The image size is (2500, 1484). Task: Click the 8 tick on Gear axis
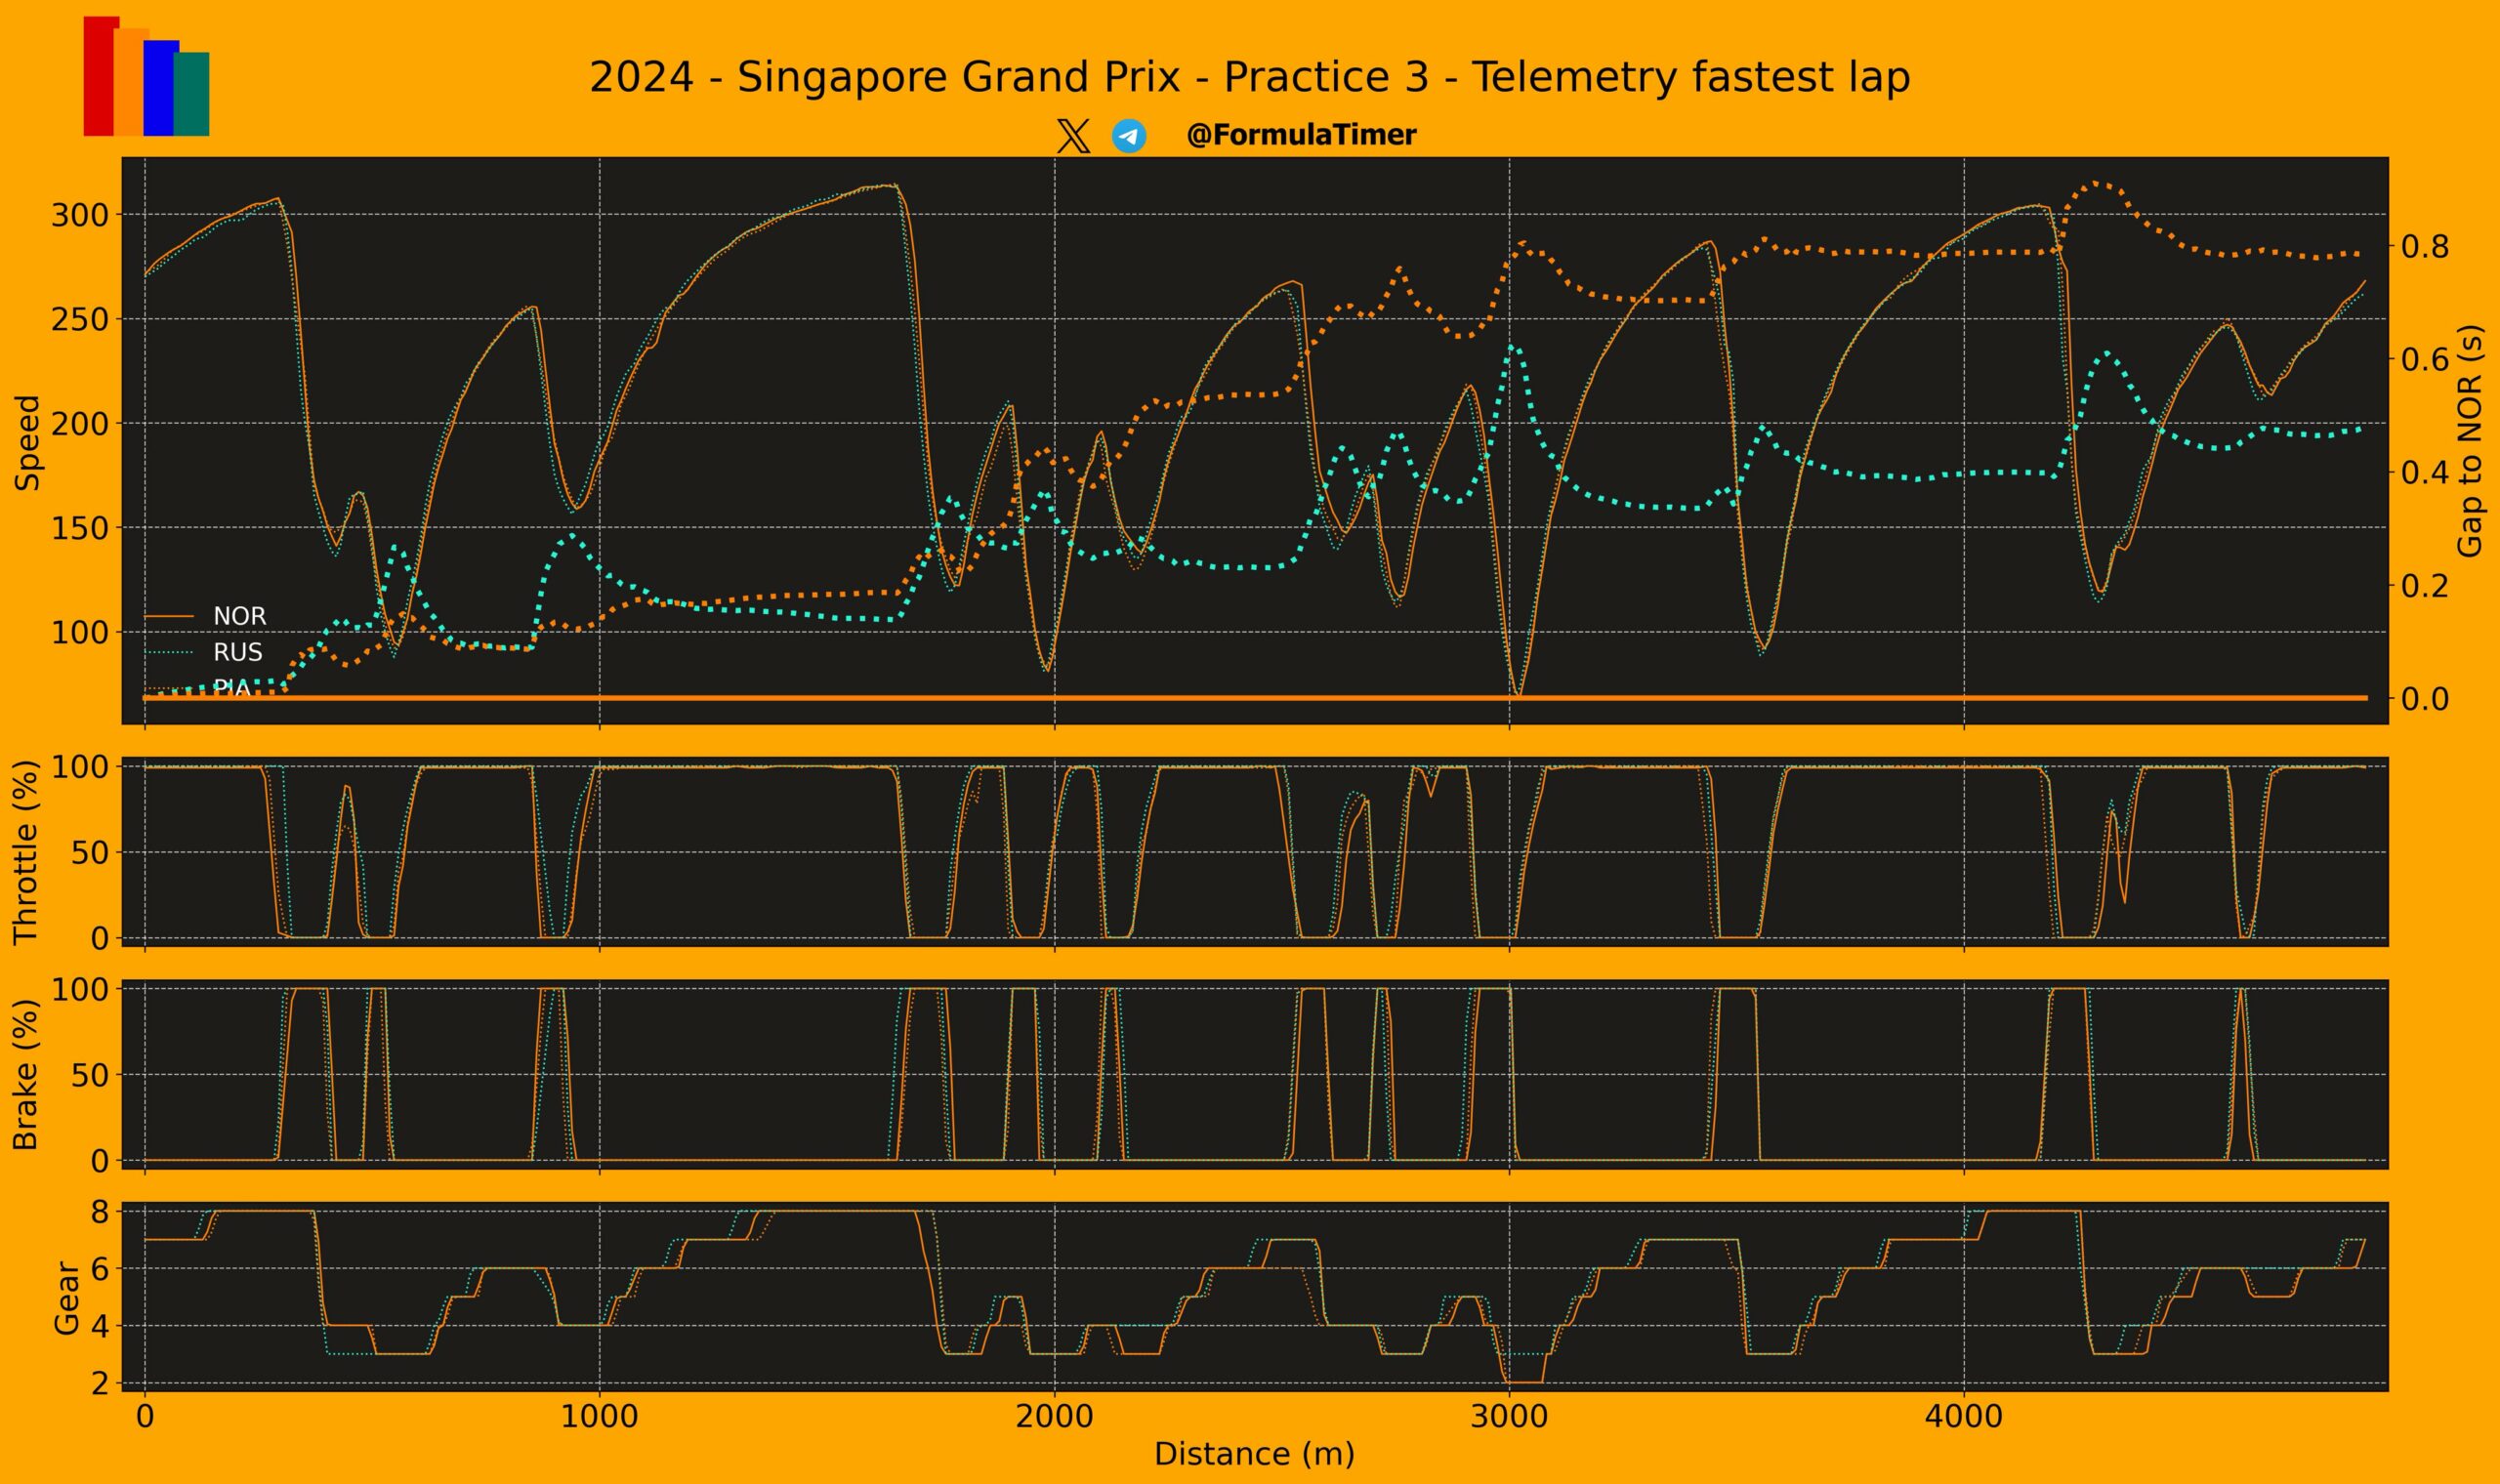(99, 1211)
